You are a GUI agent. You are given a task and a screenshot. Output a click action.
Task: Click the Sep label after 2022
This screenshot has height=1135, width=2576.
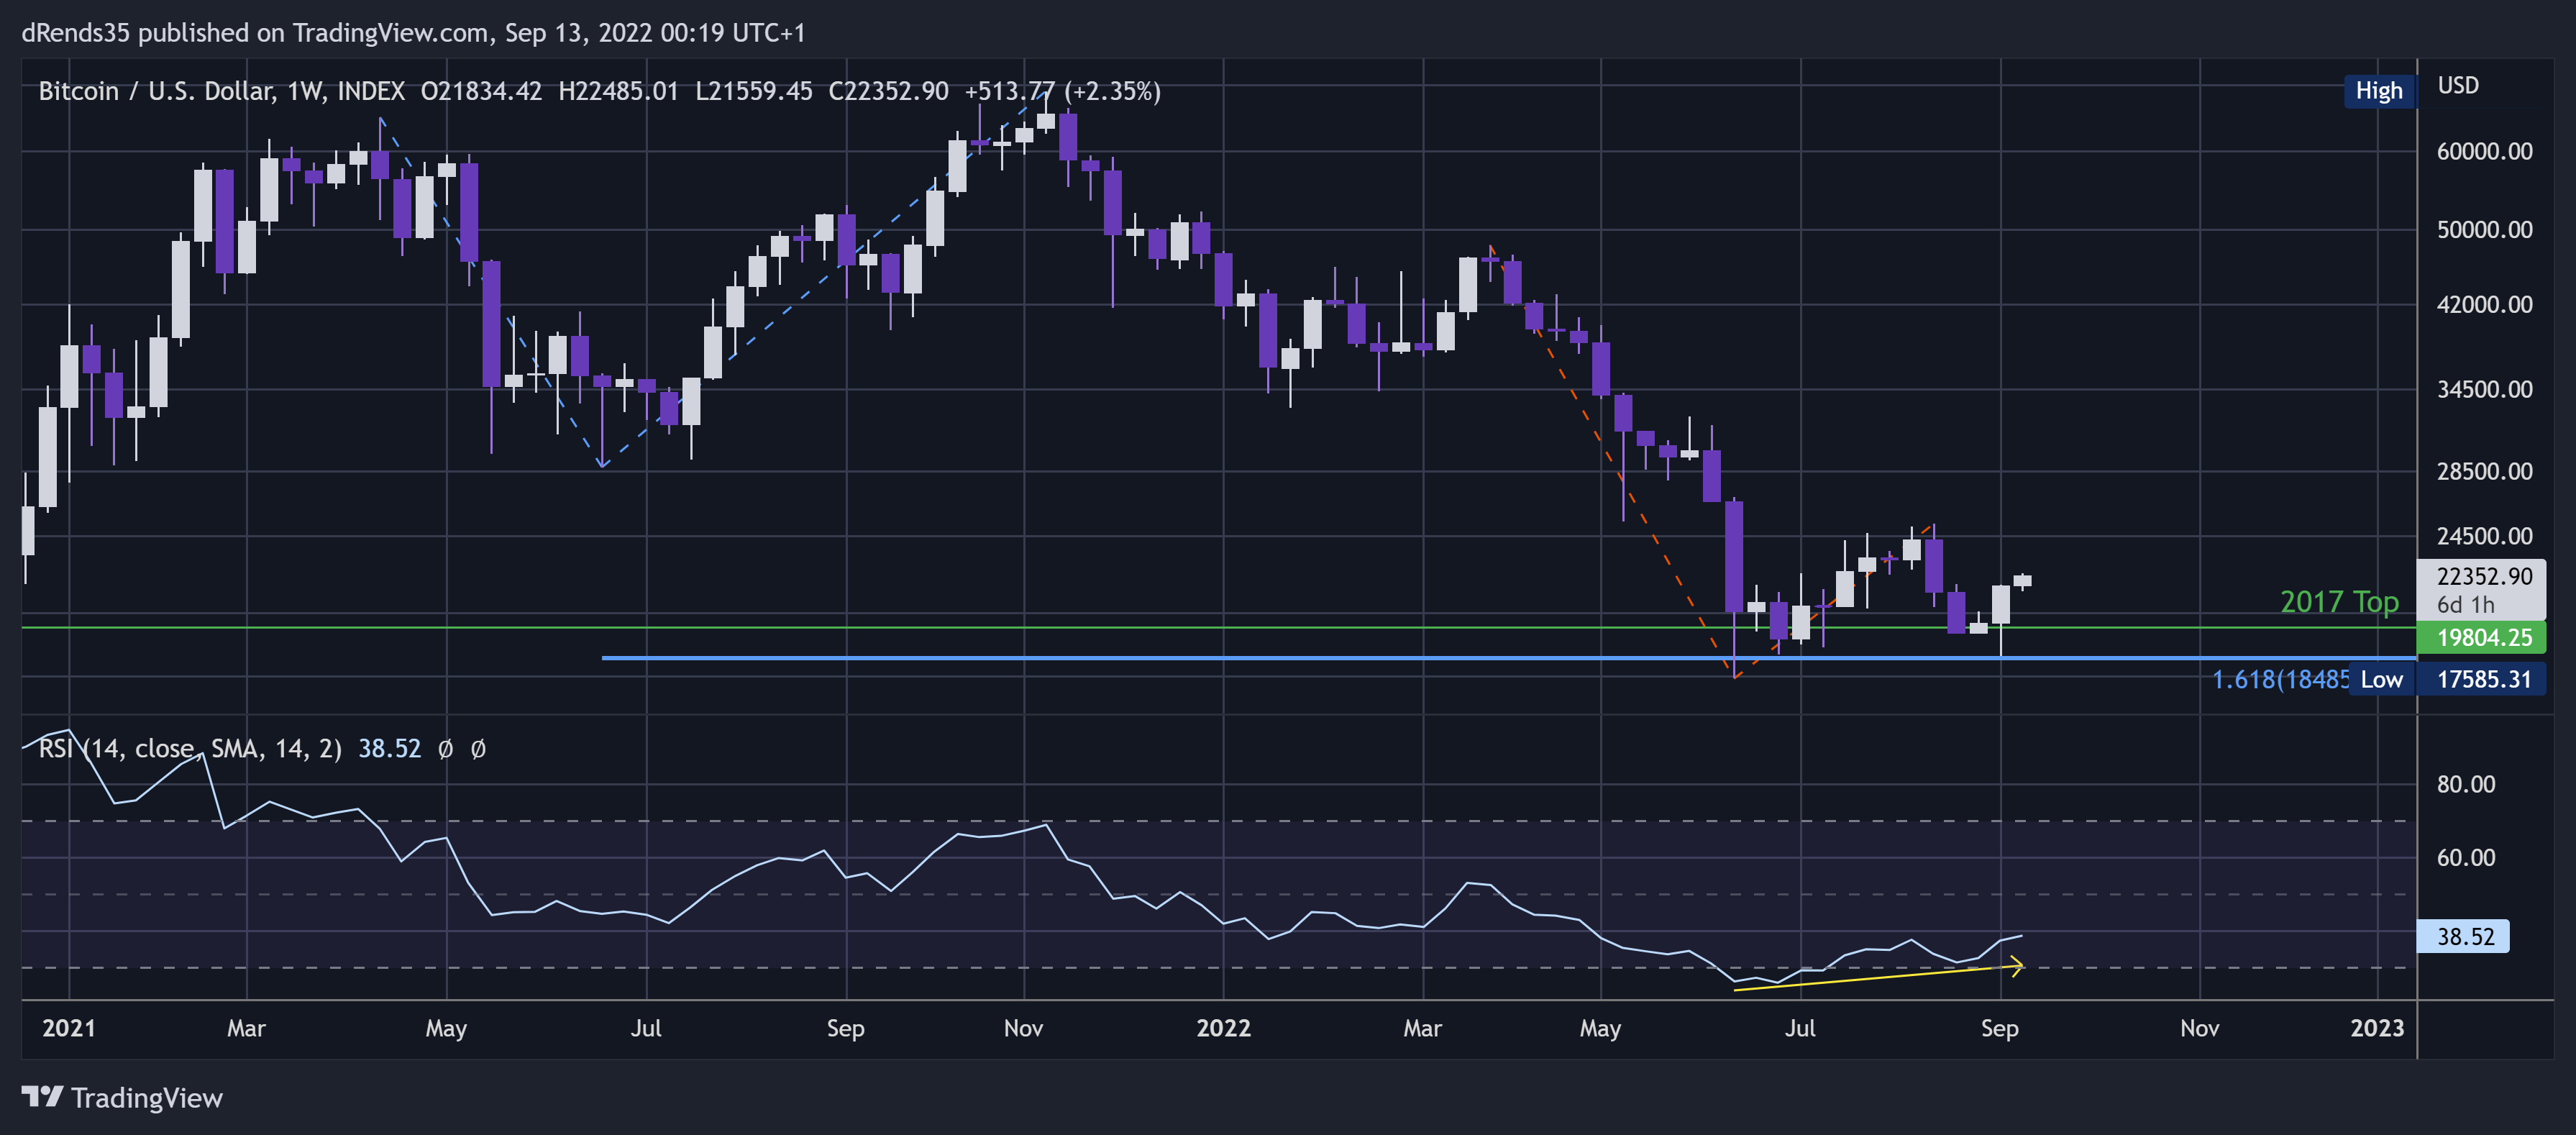(1999, 1028)
